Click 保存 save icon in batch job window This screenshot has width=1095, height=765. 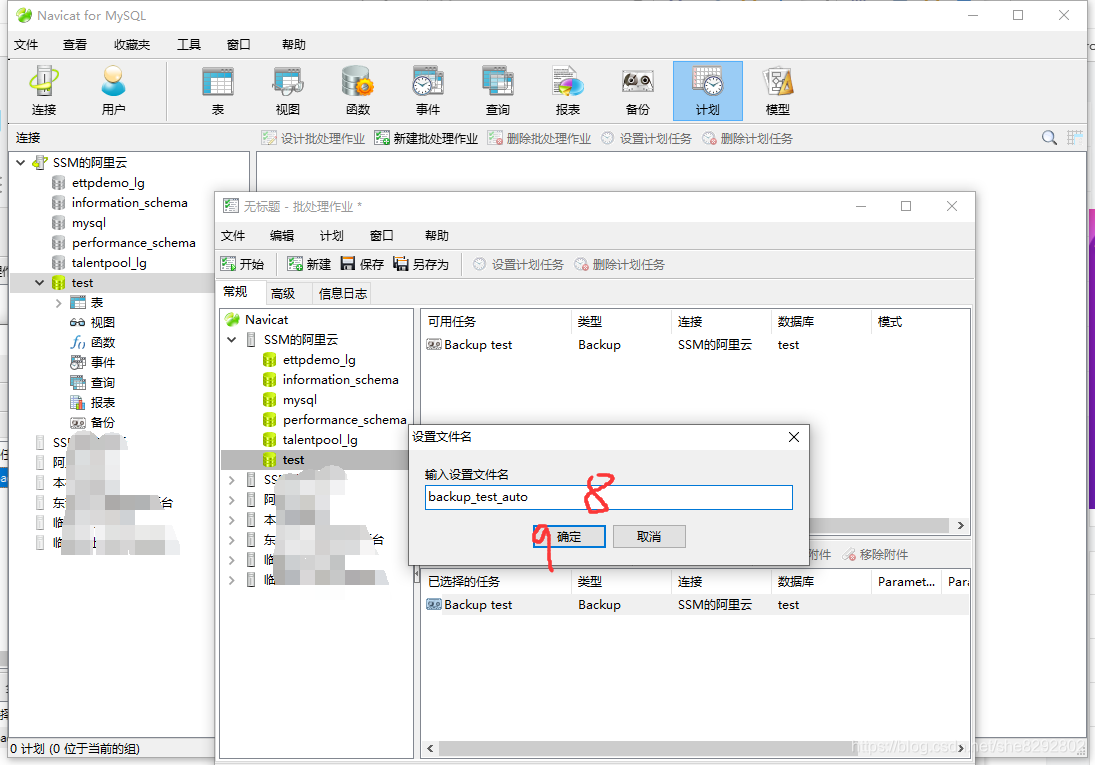point(362,264)
